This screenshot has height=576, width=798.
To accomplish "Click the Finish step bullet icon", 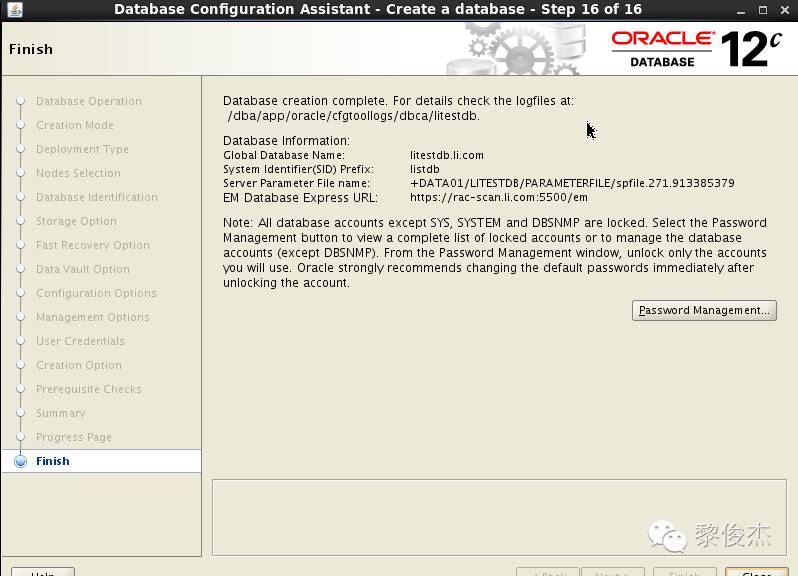I will click(20, 461).
